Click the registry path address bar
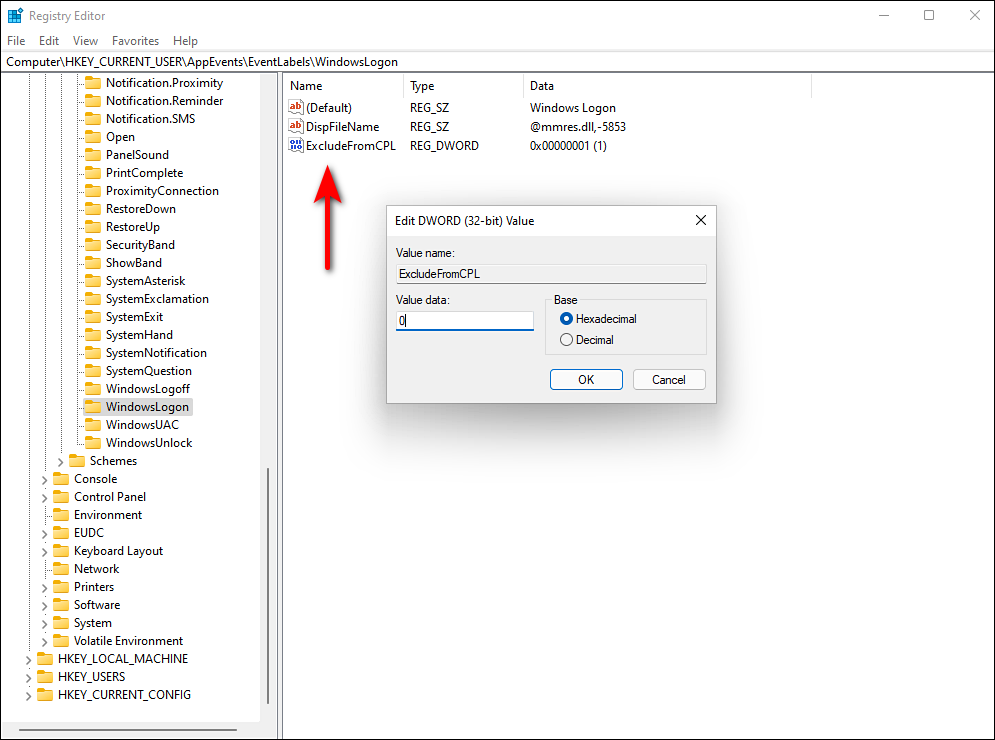The height and width of the screenshot is (740, 995). [x=498, y=62]
